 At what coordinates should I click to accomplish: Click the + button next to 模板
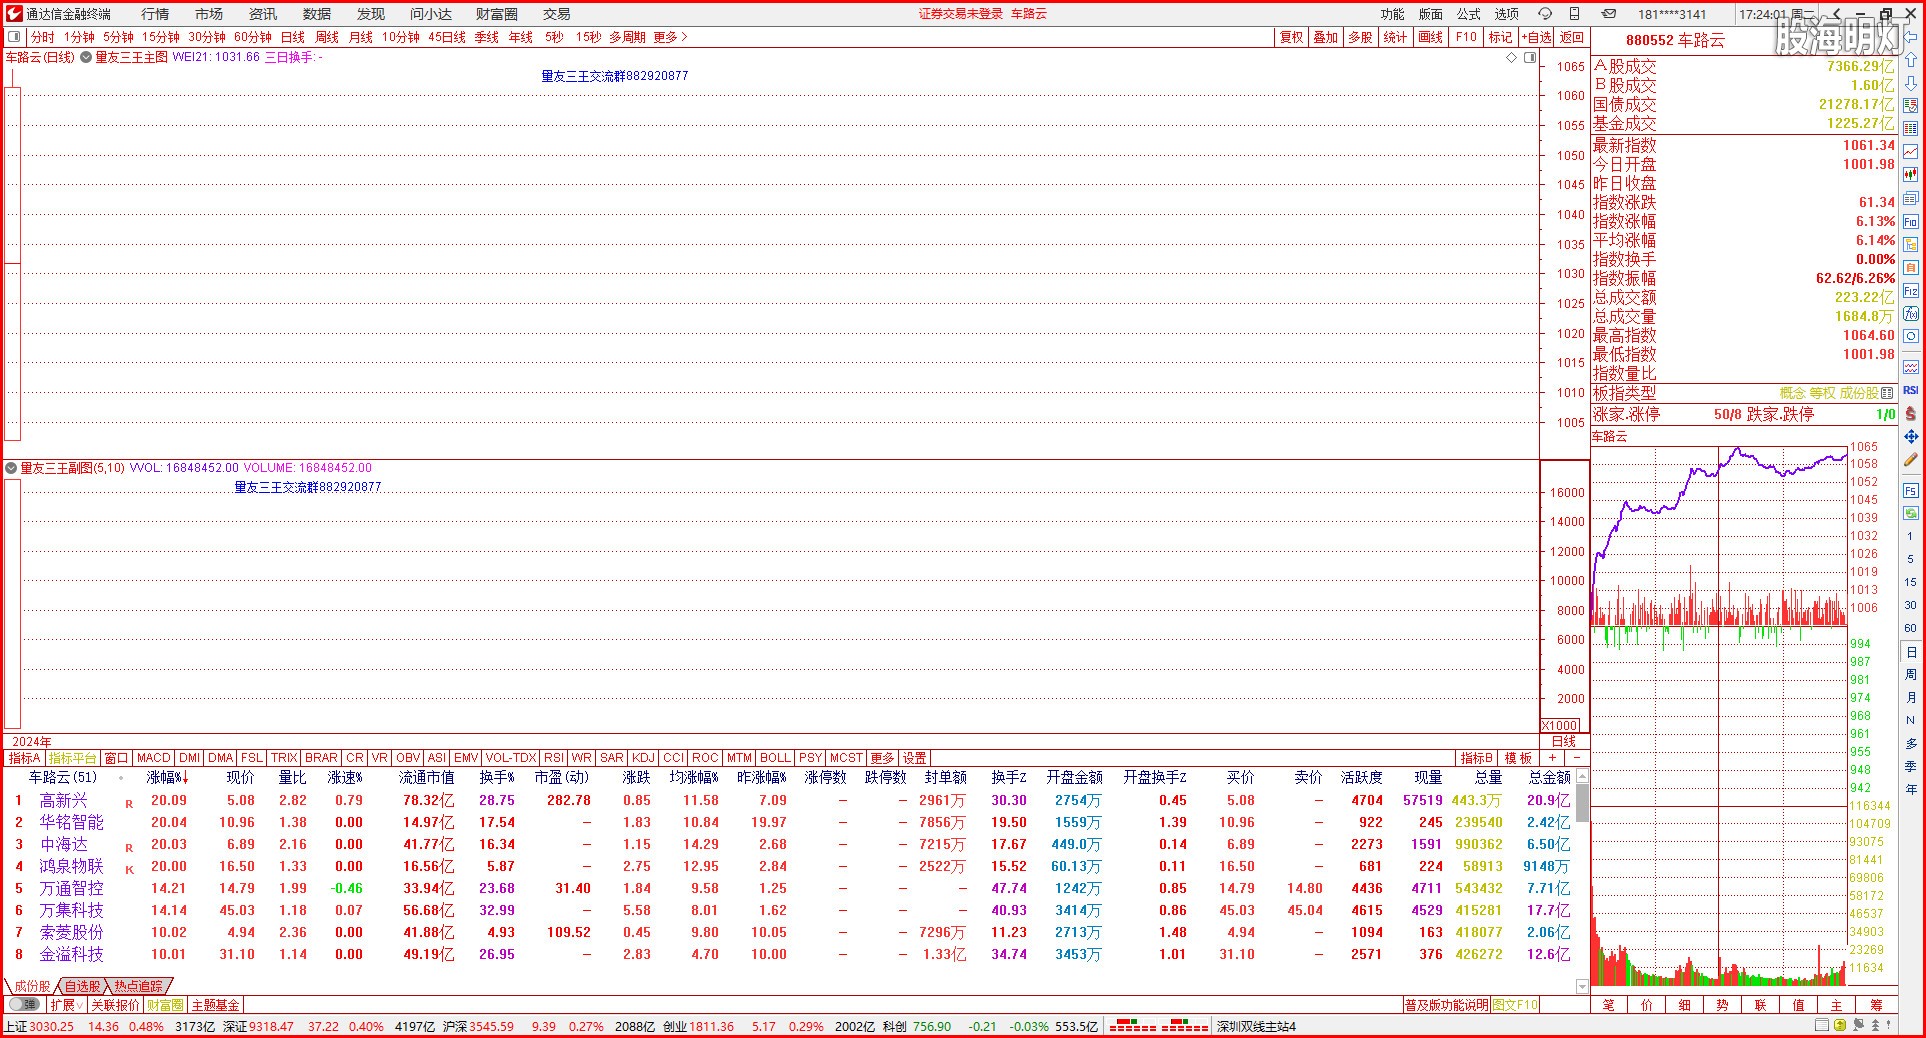click(x=1552, y=758)
